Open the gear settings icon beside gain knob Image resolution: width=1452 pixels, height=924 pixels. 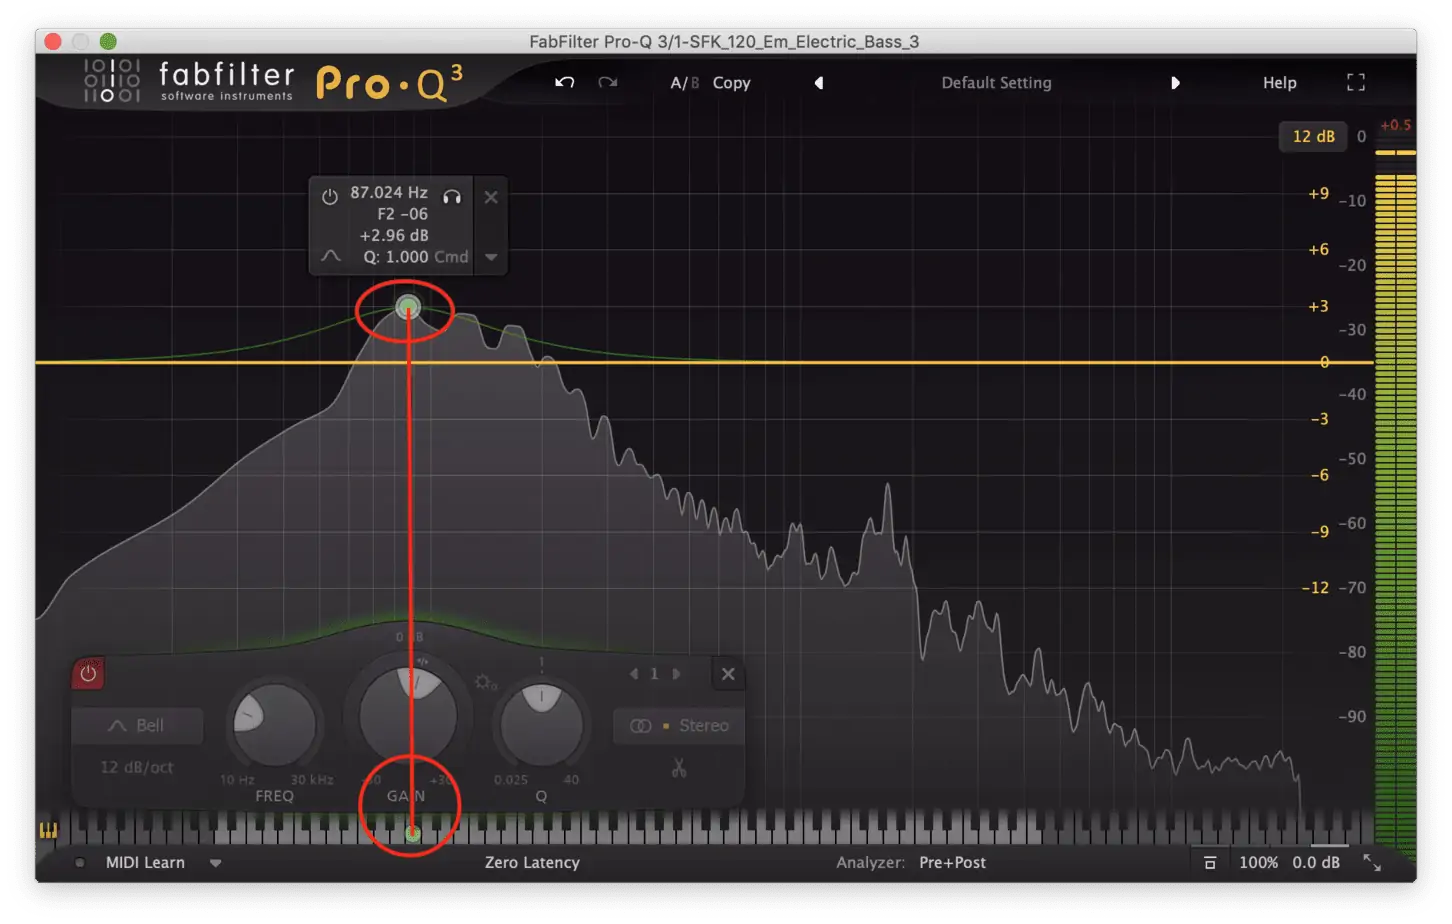tap(485, 682)
